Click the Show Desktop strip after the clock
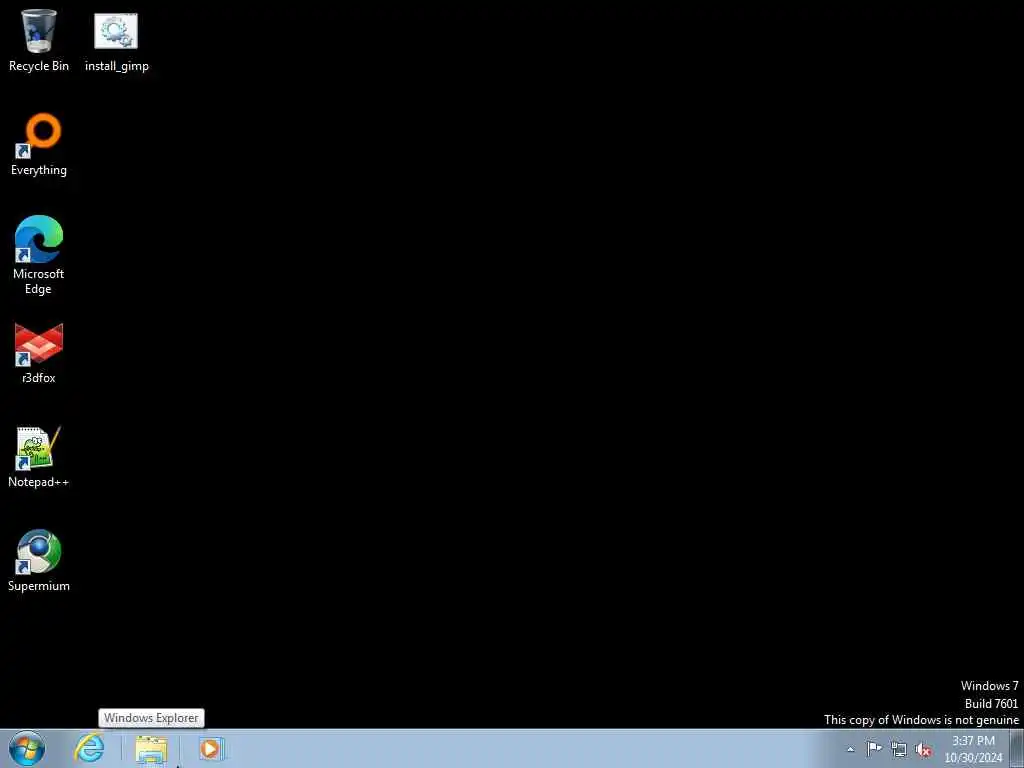The height and width of the screenshot is (768, 1024). 1017,749
